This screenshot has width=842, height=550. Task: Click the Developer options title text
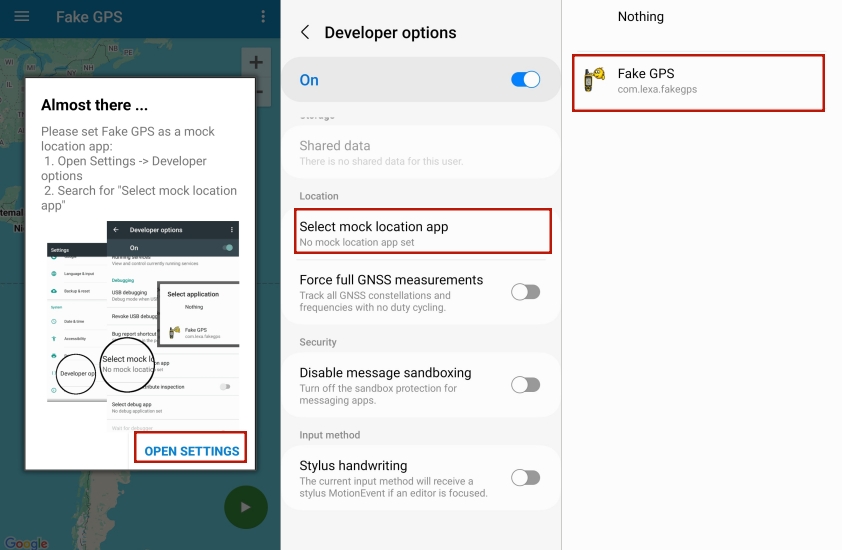pos(390,33)
